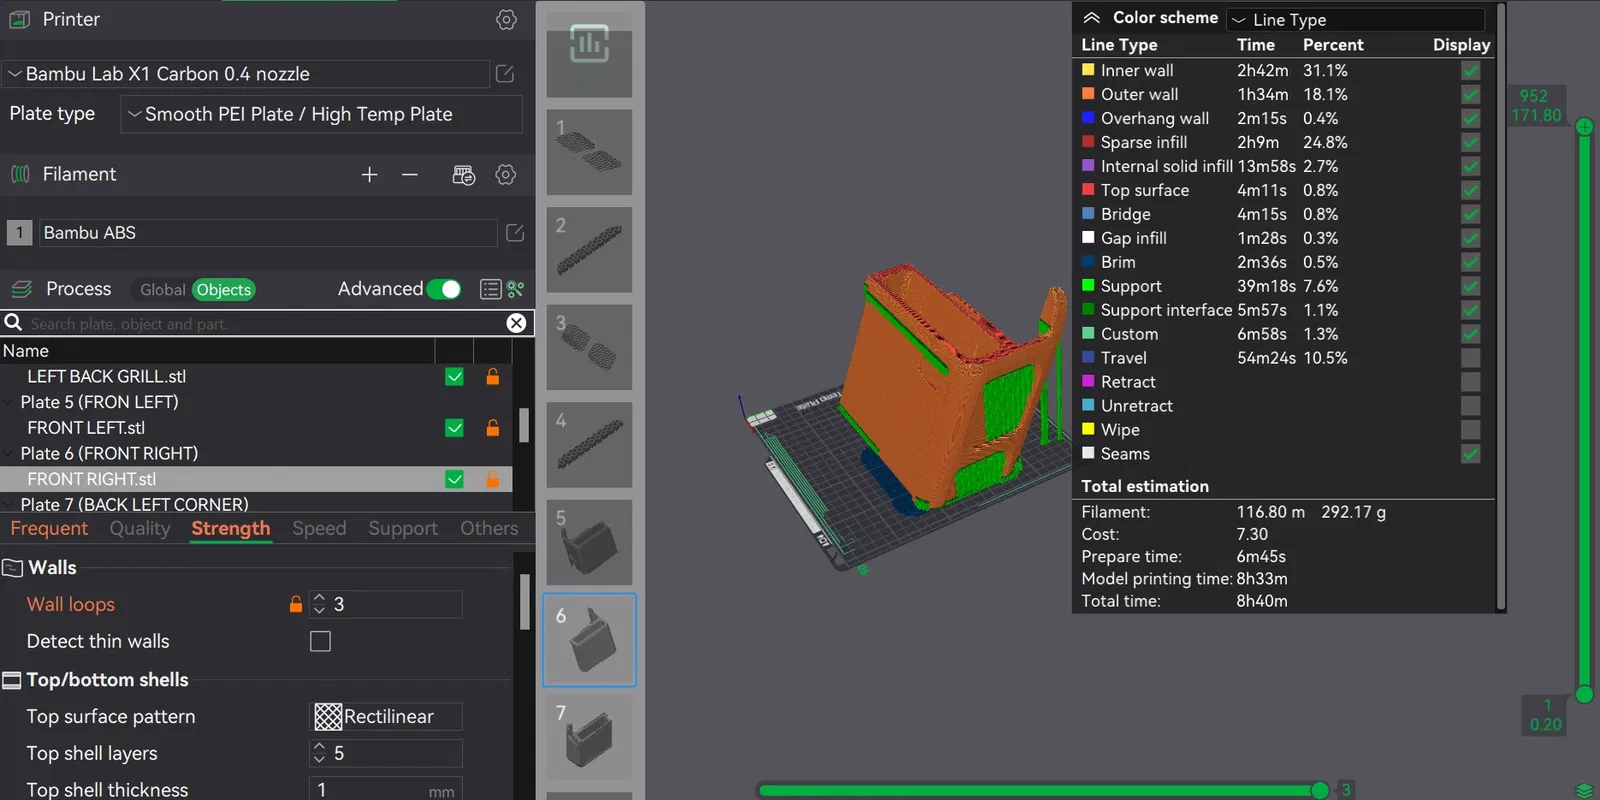The height and width of the screenshot is (800, 1600).
Task: Add a new filament with plus icon
Action: point(369,175)
